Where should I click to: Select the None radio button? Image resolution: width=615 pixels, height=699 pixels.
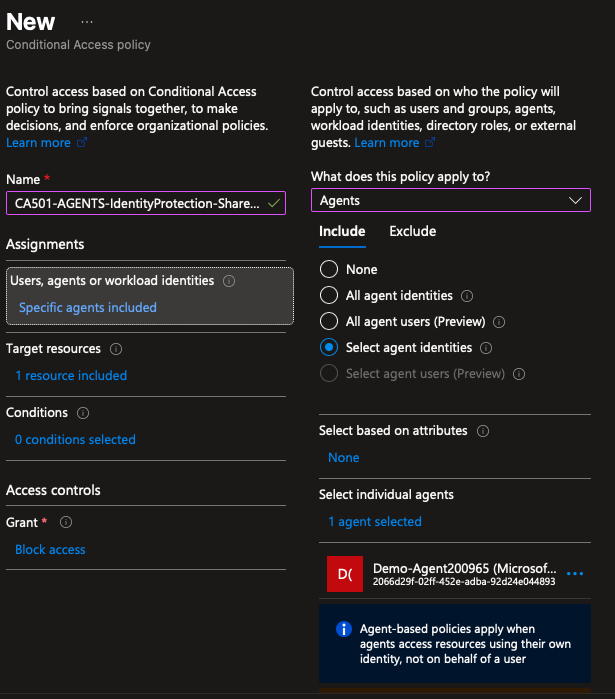coord(329,269)
